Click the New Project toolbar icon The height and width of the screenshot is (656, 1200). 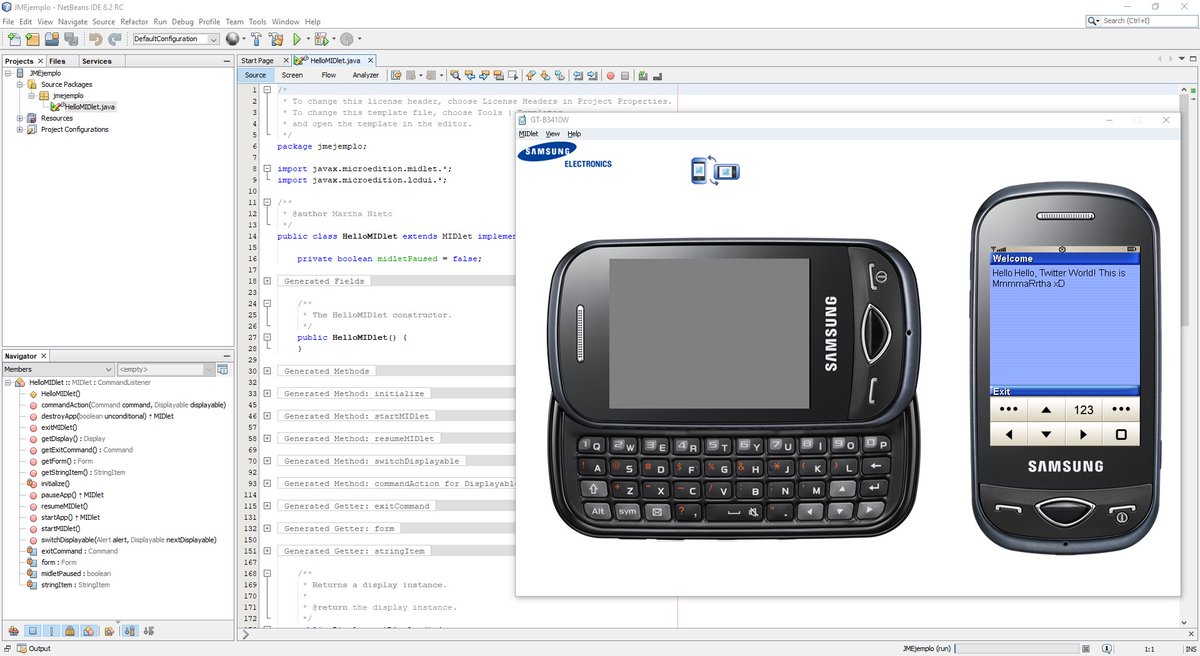click(x=33, y=39)
